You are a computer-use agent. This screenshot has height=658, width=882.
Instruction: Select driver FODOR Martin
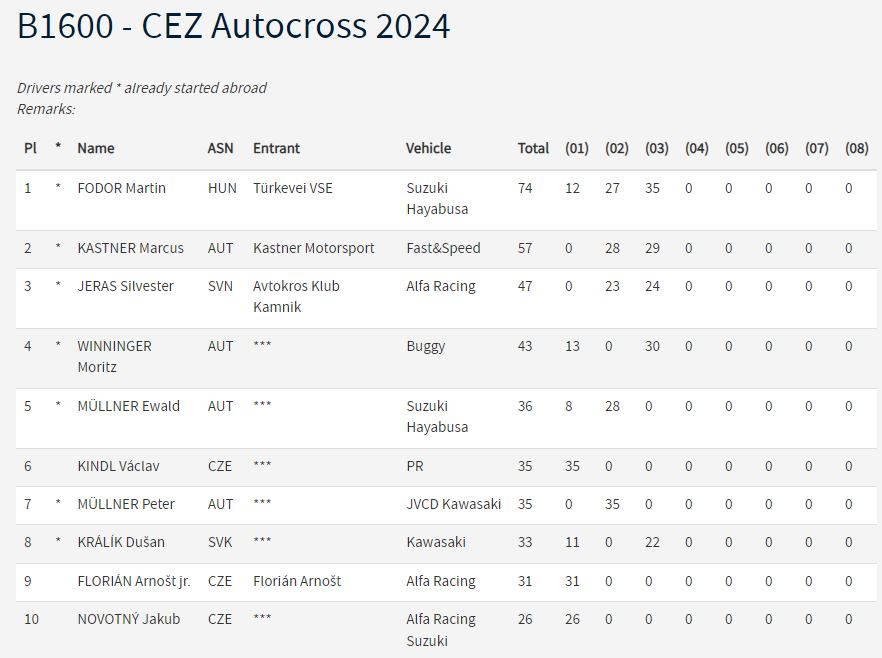(122, 188)
